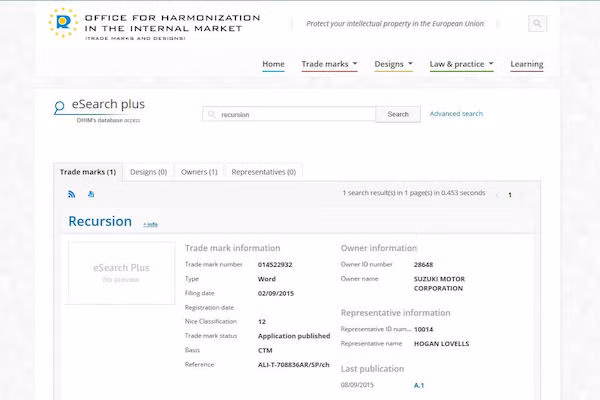The image size is (600, 400).
Task: Switch to the Representatives (0) tab
Action: tap(263, 172)
